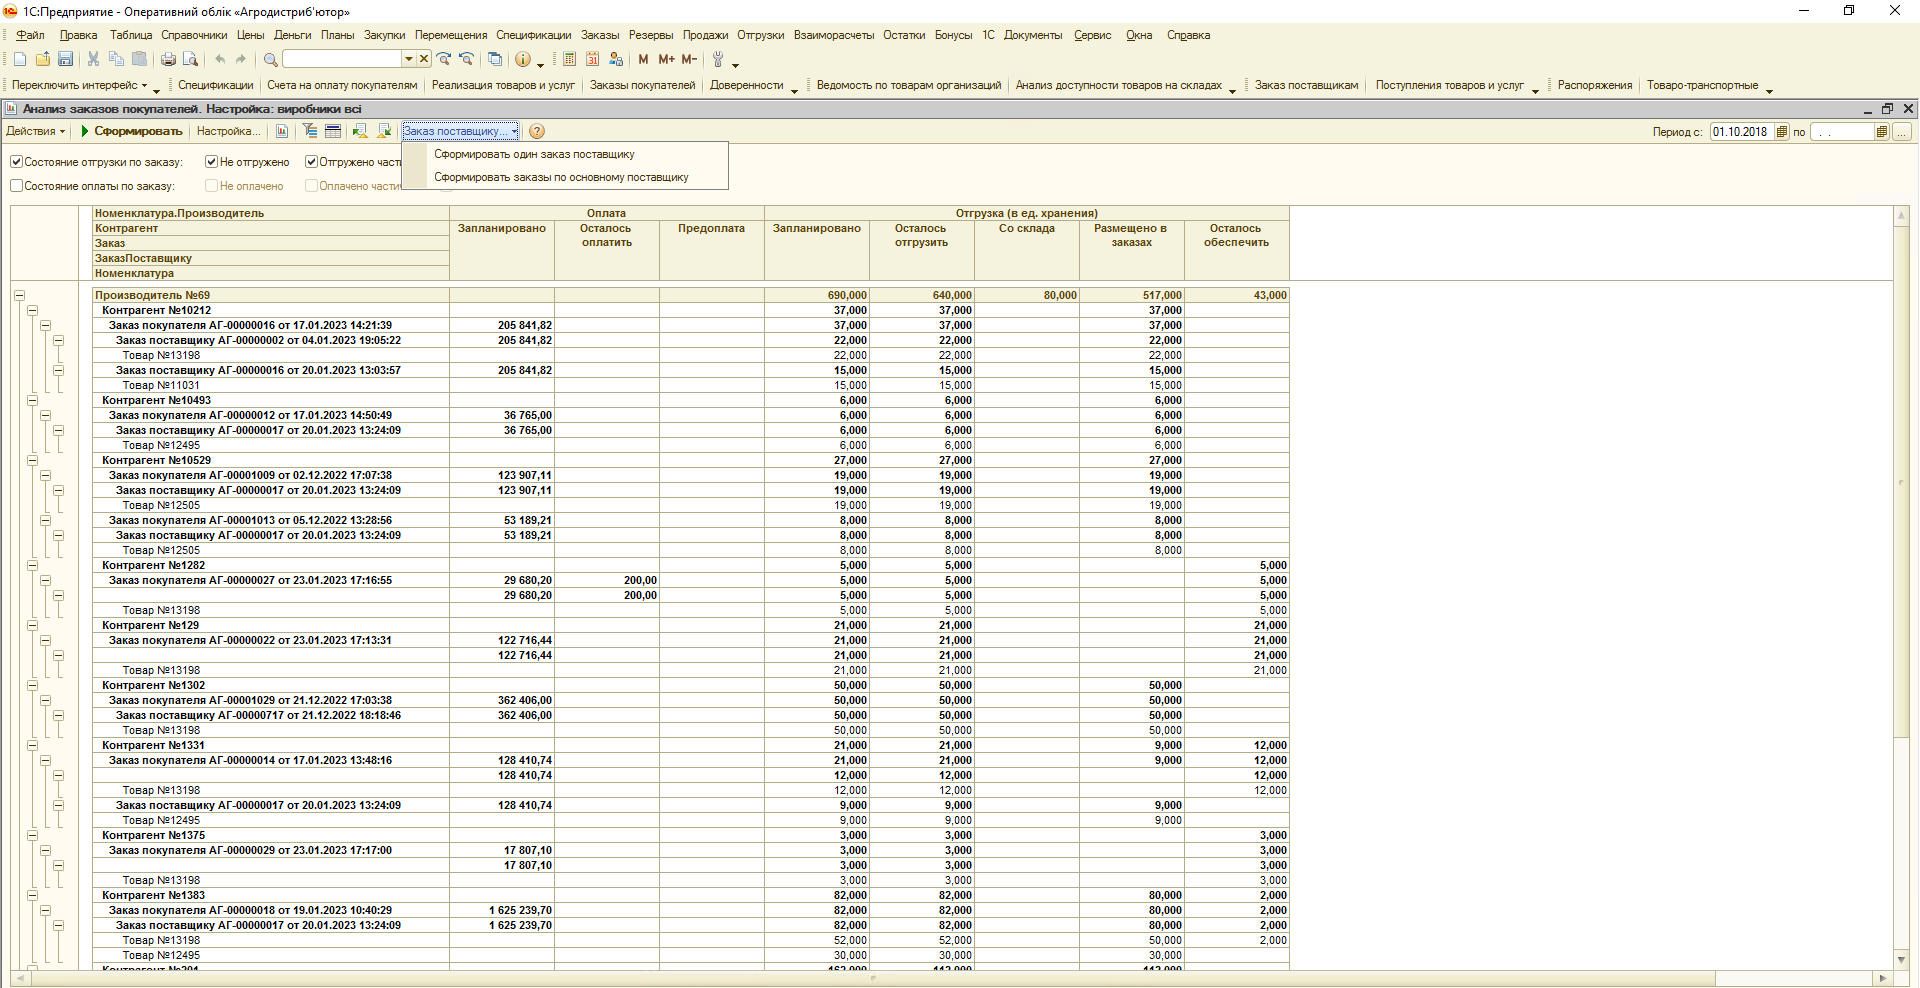Open the info reference icon
Viewport: 1920px width, 988px height.
[x=523, y=60]
